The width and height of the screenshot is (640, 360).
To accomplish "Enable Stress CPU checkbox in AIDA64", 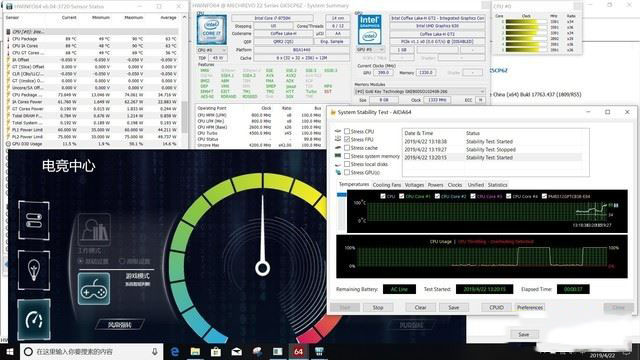I will pyautogui.click(x=347, y=131).
